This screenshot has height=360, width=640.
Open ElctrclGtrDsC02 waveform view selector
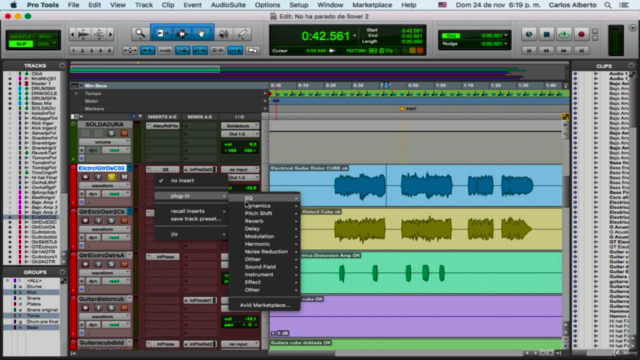(x=104, y=185)
